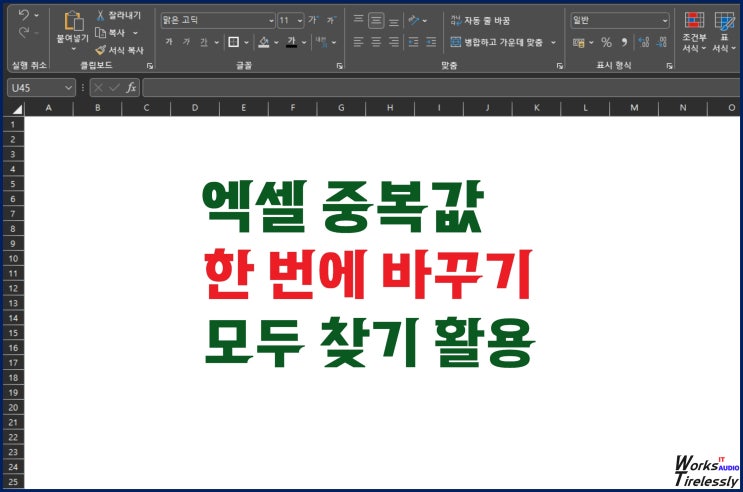743x492 pixels.
Task: Select row 20 header
Action: (13, 408)
